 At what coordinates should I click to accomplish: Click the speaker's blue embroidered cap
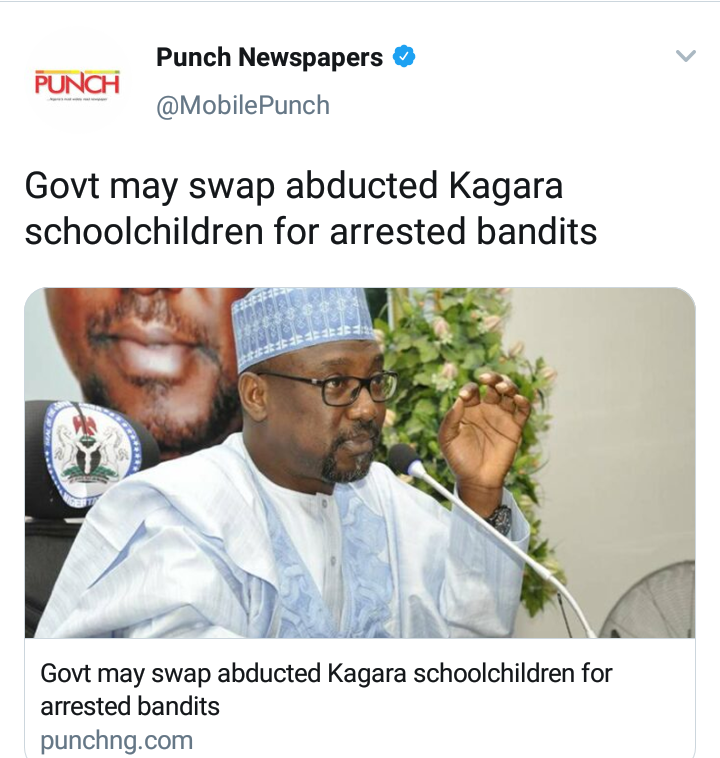(301, 325)
